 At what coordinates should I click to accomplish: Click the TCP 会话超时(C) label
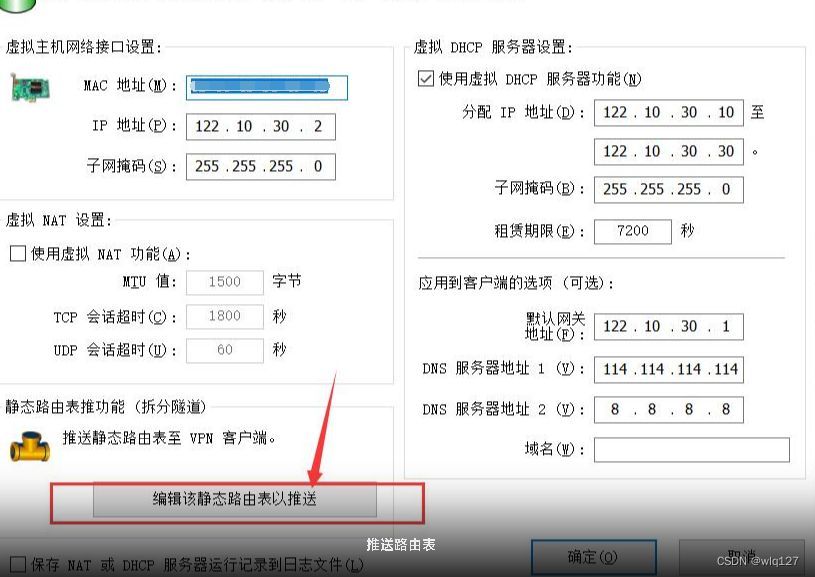[x=115, y=317]
